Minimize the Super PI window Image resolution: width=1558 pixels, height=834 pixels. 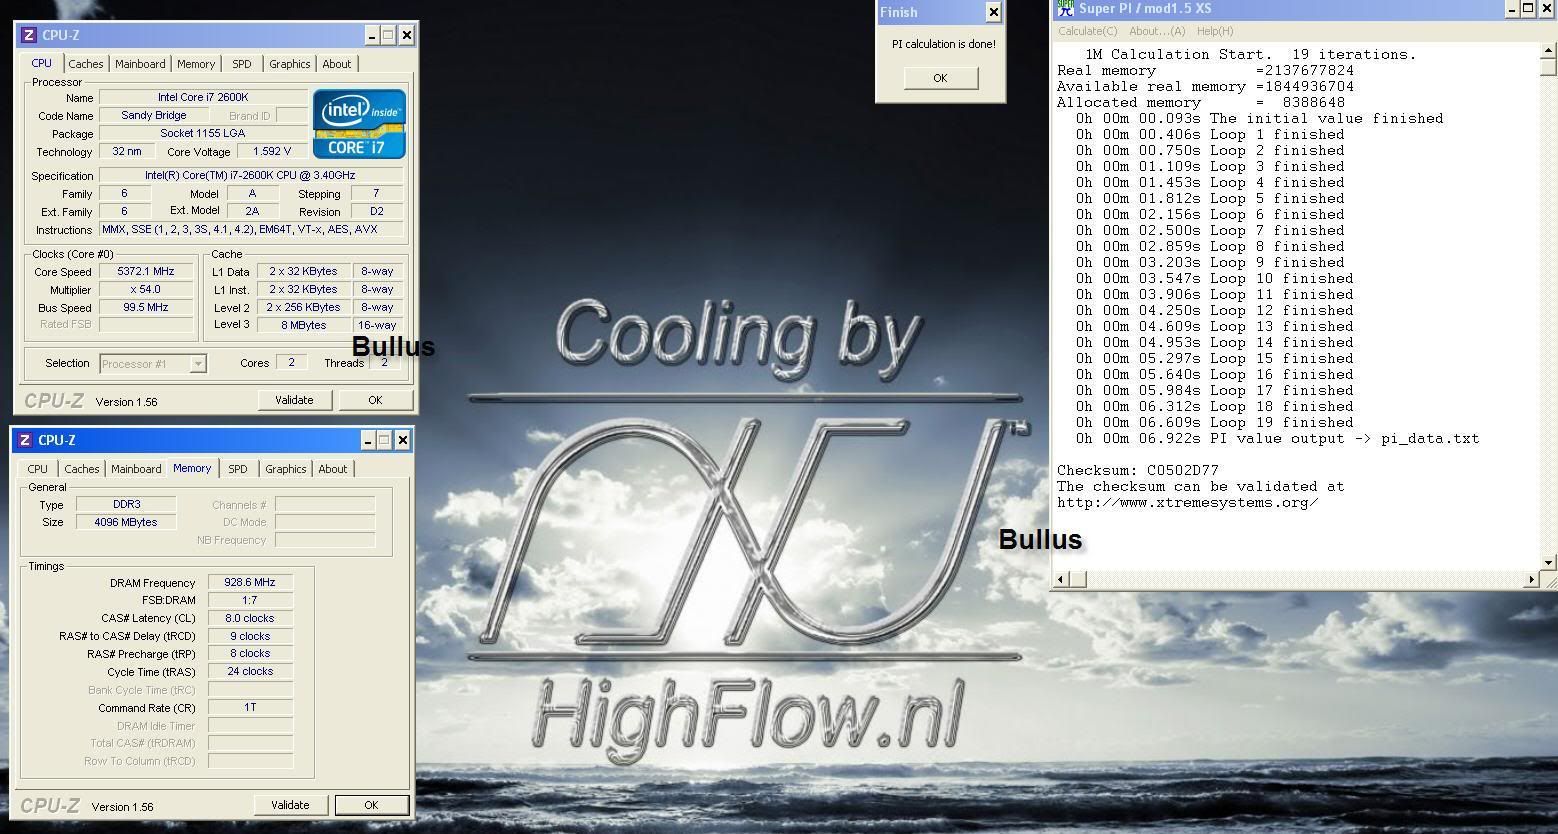1512,9
